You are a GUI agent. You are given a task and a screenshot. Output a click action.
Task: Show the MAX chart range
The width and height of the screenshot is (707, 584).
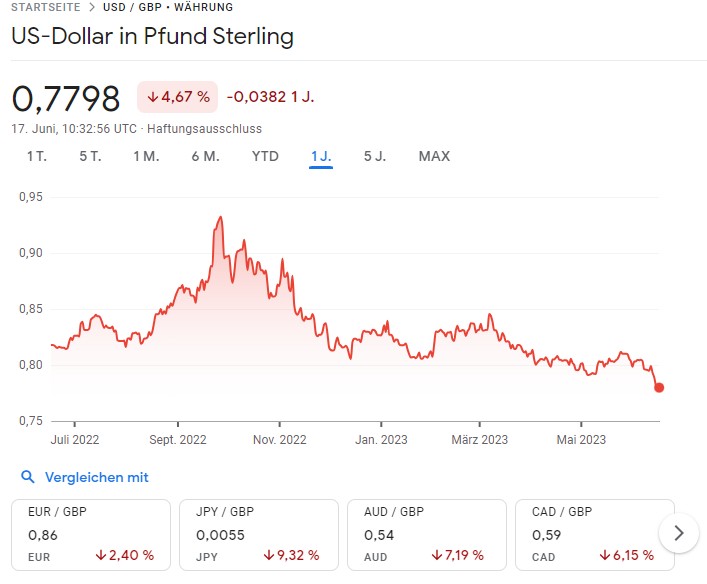(434, 156)
